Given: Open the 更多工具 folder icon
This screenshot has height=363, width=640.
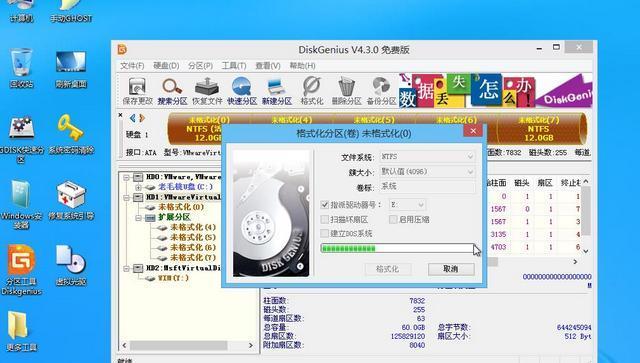Looking at the screenshot, I should [21, 331].
